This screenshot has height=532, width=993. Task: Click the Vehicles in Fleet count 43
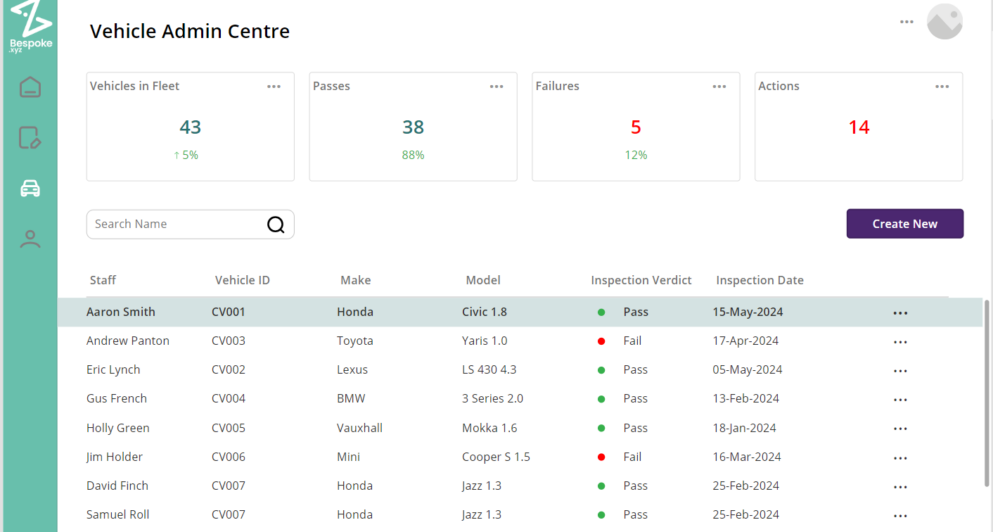tap(190, 127)
